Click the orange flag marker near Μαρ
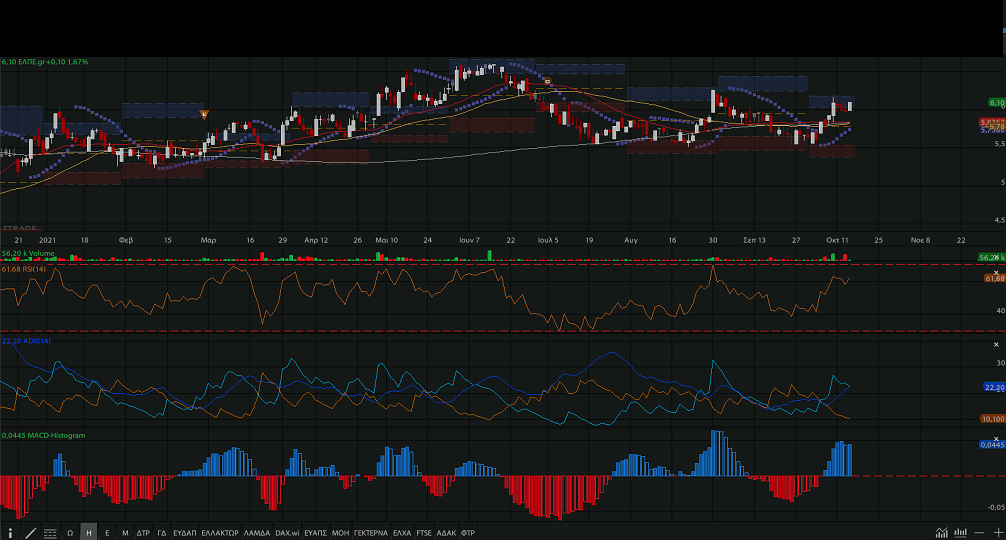The image size is (1006, 540). click(x=204, y=115)
